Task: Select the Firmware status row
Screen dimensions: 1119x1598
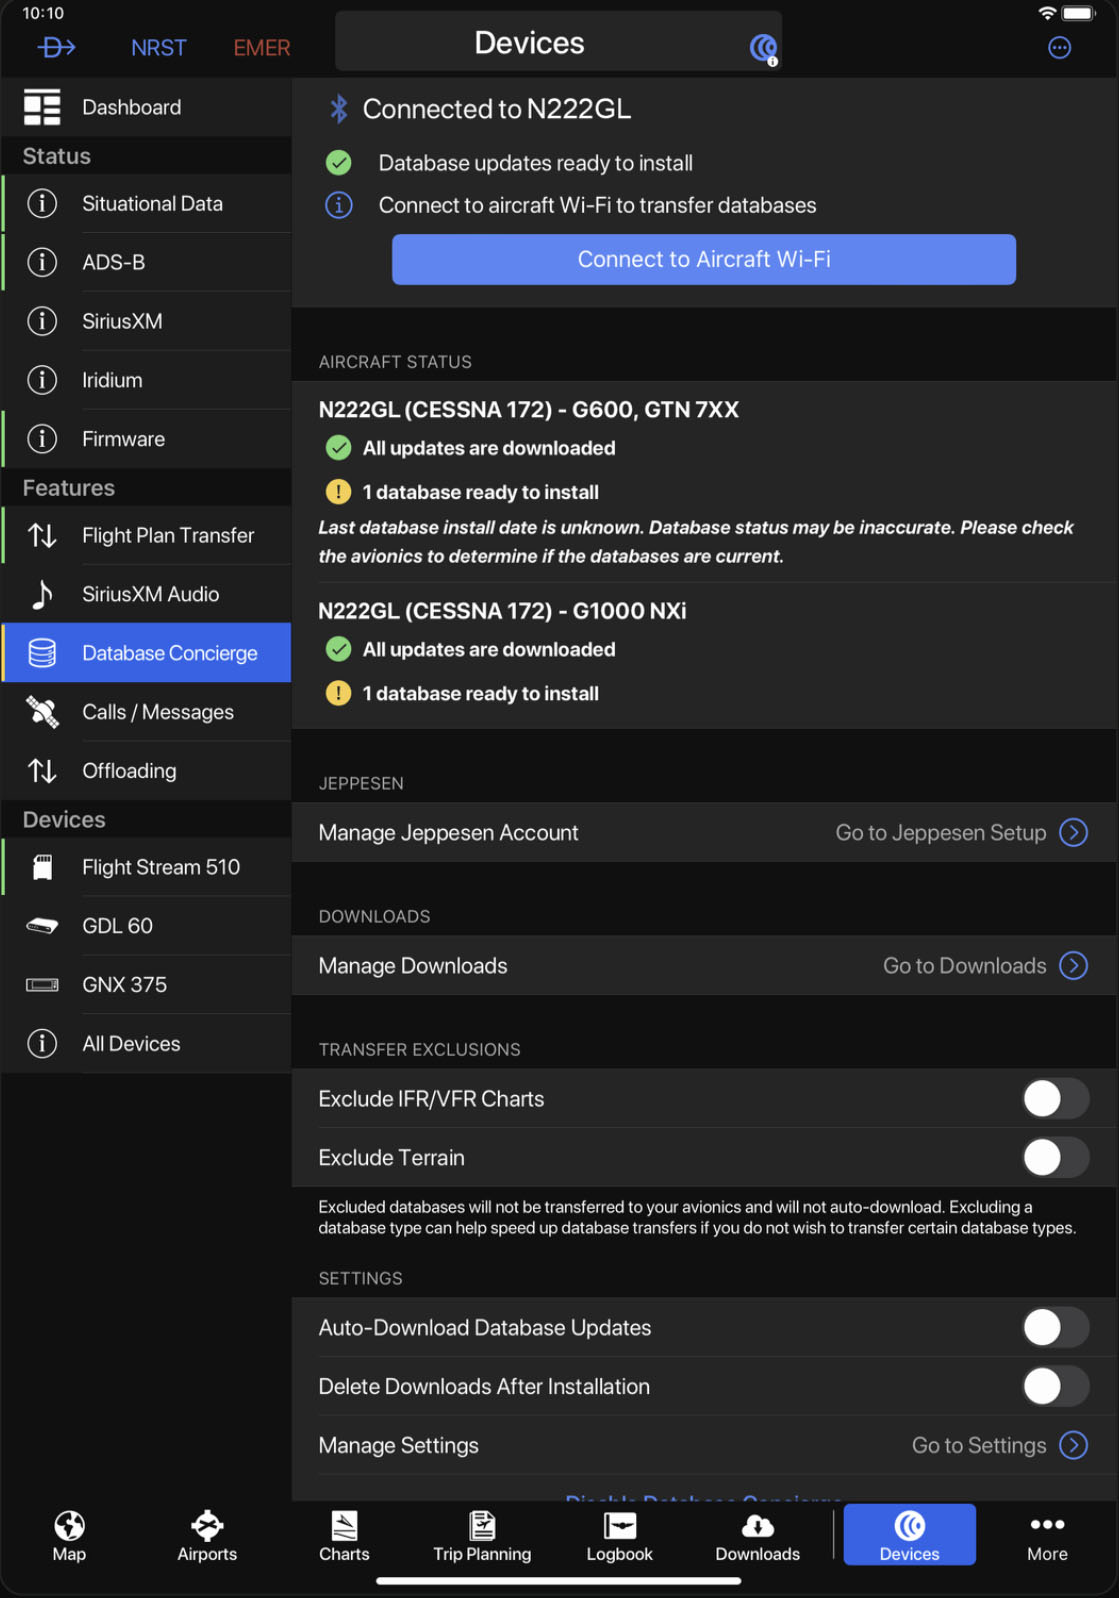Action: pos(146,439)
